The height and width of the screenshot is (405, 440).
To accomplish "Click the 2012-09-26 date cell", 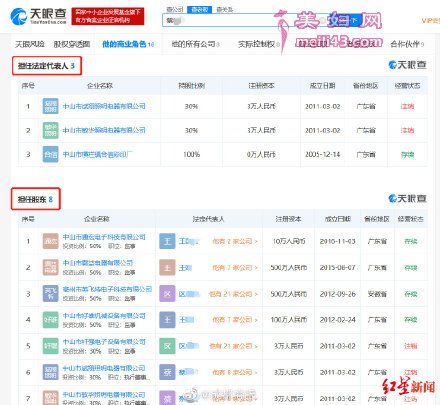I will pos(337,294).
